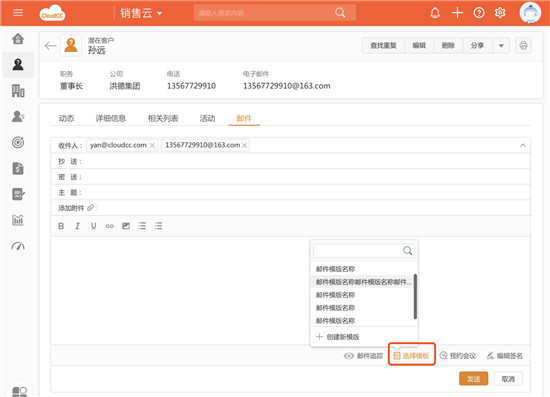This screenshot has height=397, width=550.
Task: Open the contacts sidebar icon
Action: [x=18, y=116]
